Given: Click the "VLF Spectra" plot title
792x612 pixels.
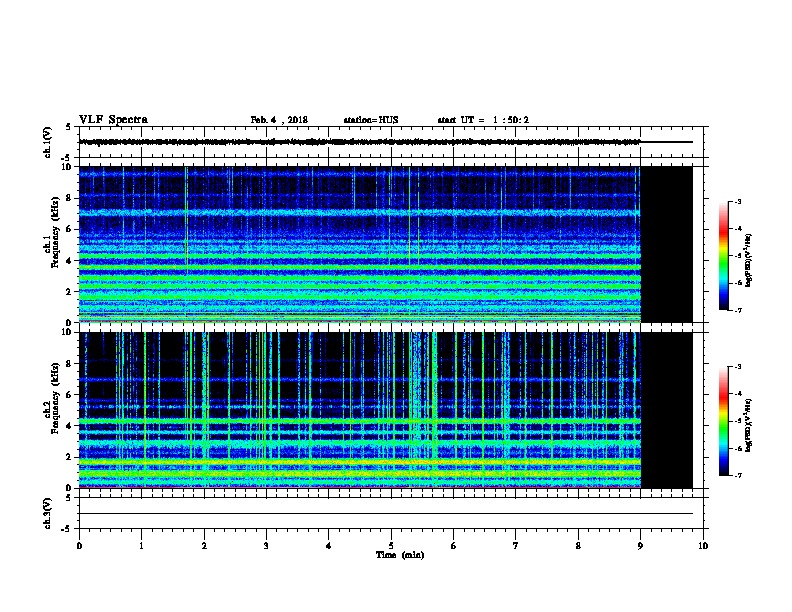Looking at the screenshot, I should tap(113, 120).
